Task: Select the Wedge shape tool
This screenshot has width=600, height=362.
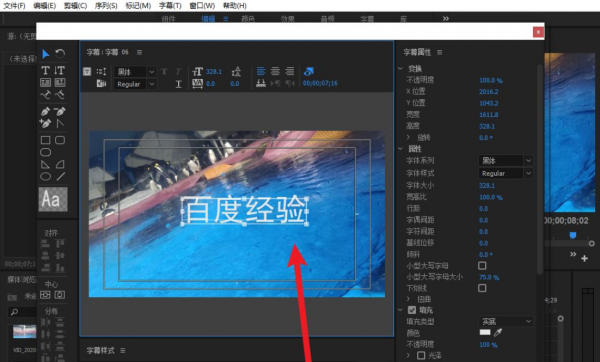Action: pos(45,164)
